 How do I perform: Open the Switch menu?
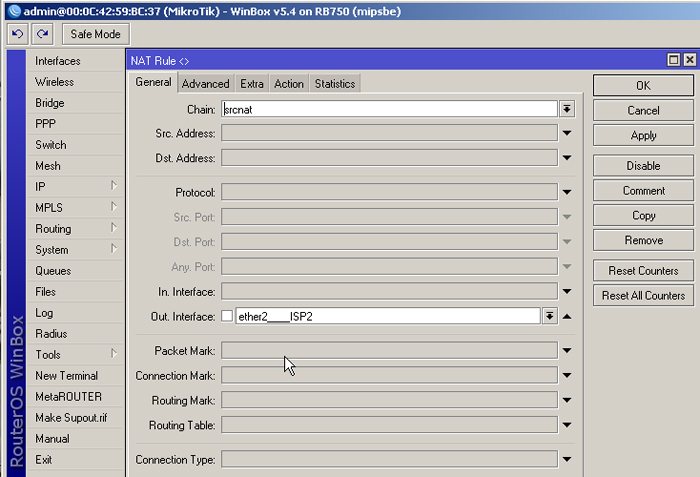tap(75, 145)
